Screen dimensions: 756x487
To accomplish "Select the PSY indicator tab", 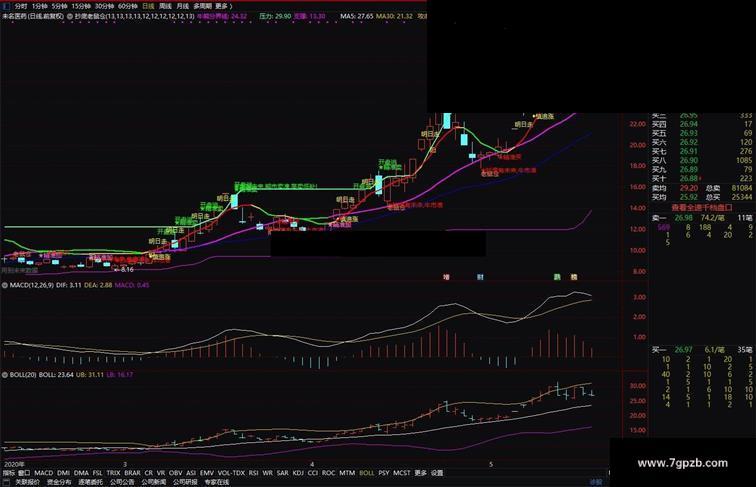I will click(384, 473).
